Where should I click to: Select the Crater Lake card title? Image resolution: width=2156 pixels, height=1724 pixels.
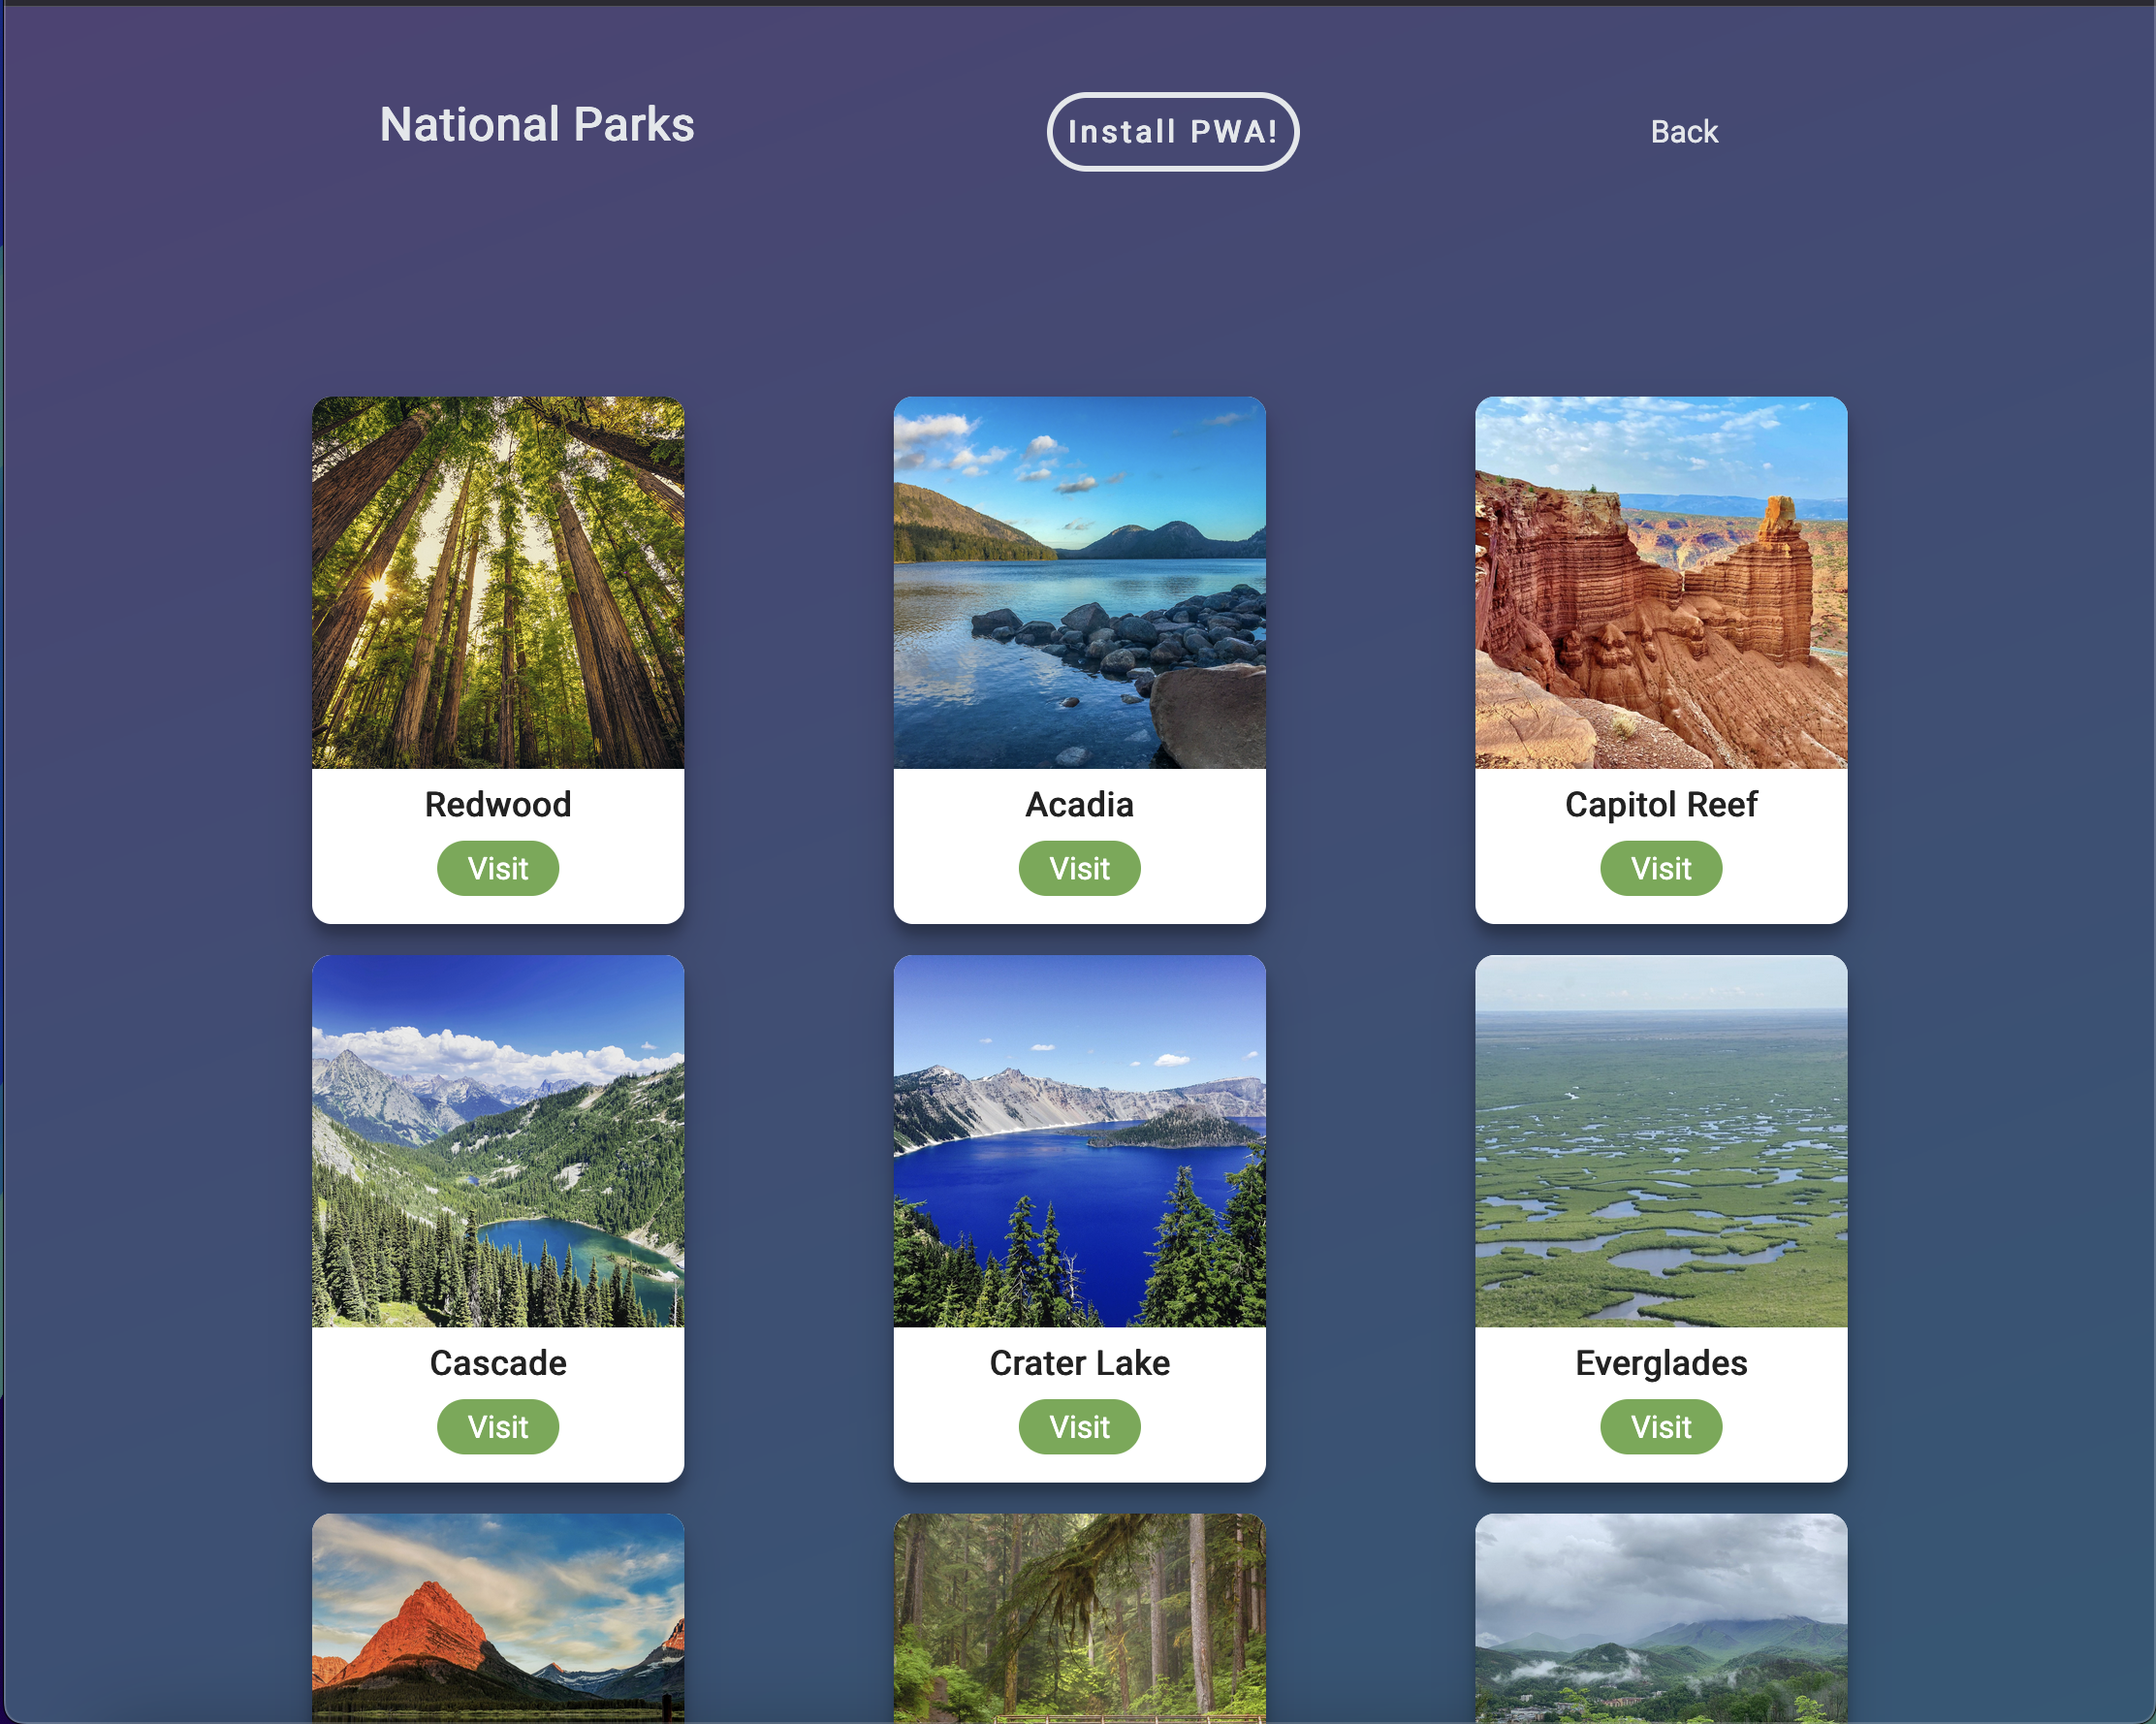(x=1079, y=1362)
